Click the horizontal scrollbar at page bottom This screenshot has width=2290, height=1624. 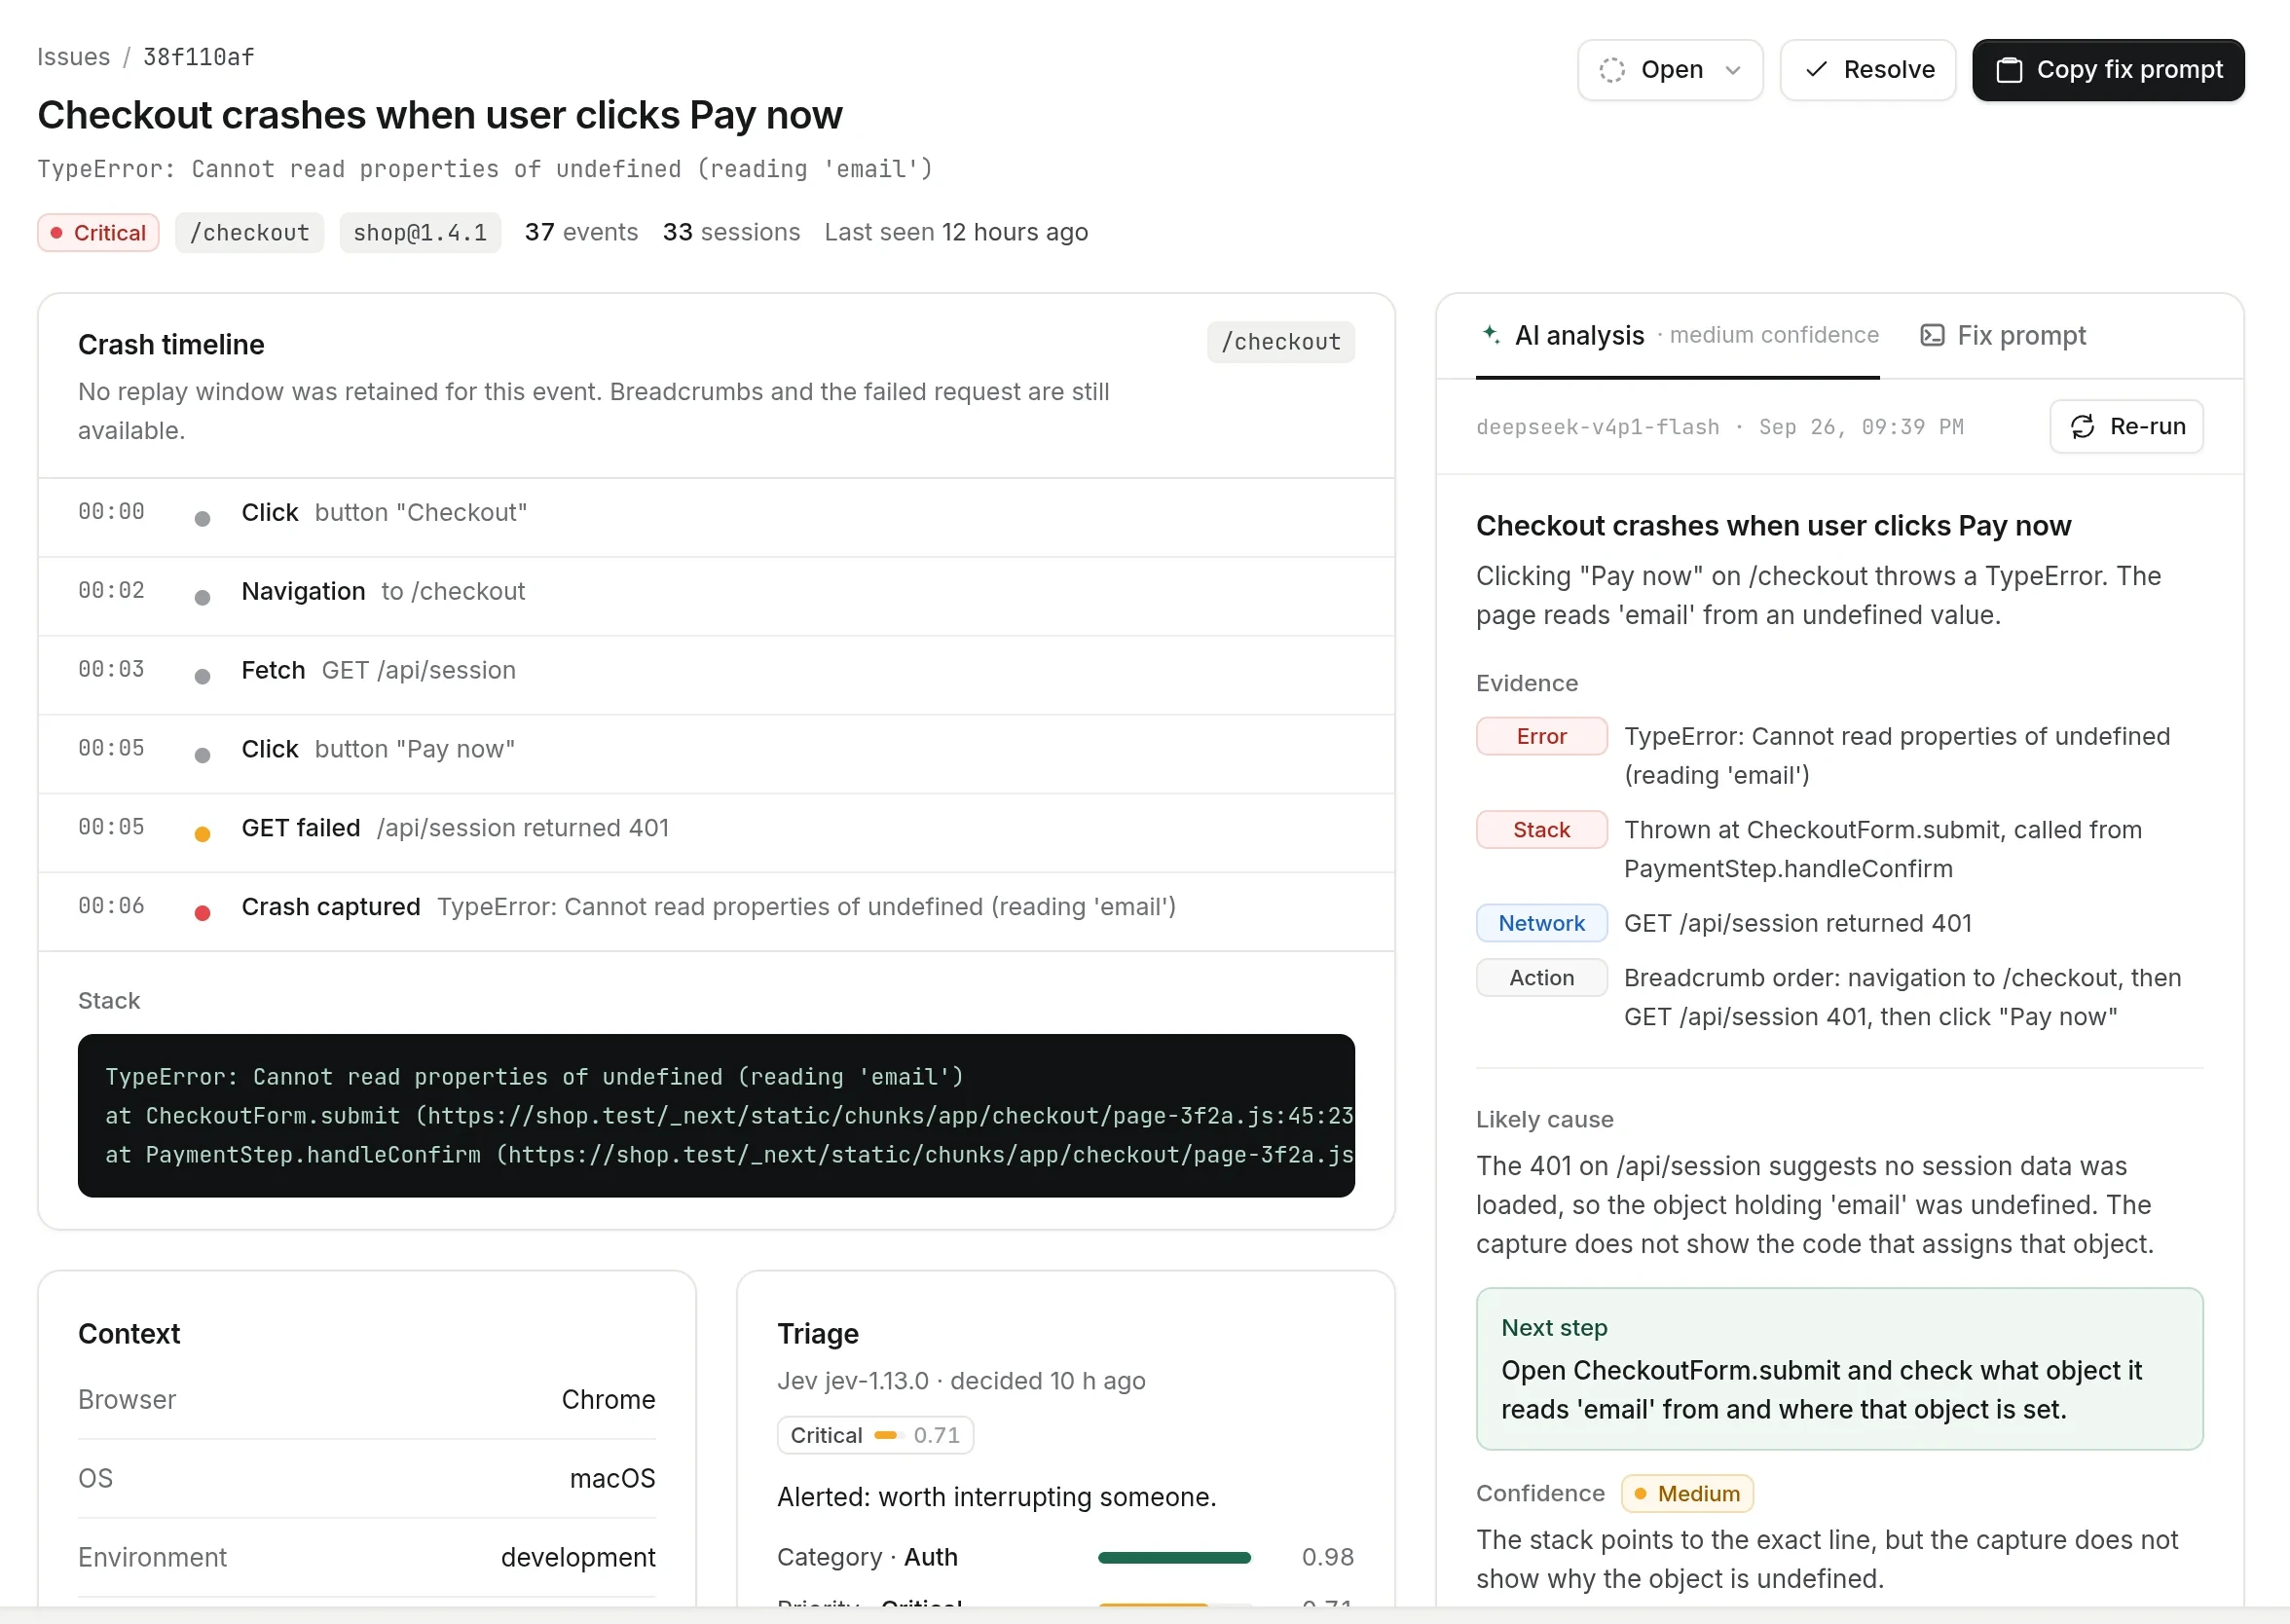[x=1145, y=1616]
